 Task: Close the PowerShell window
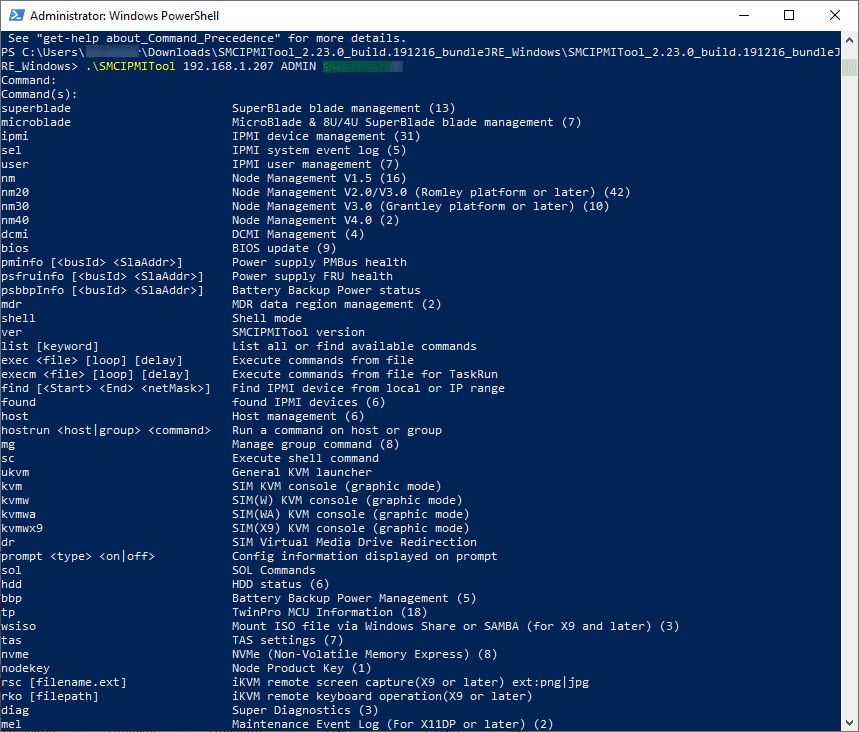pos(835,15)
